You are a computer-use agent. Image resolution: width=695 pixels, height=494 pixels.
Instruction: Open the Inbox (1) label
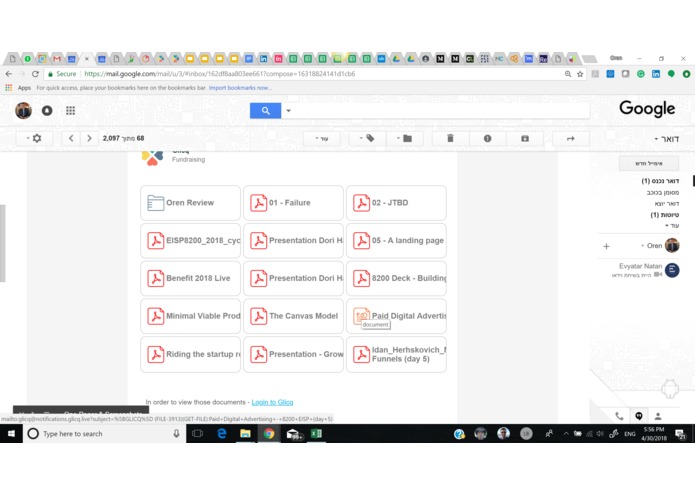[x=660, y=181]
